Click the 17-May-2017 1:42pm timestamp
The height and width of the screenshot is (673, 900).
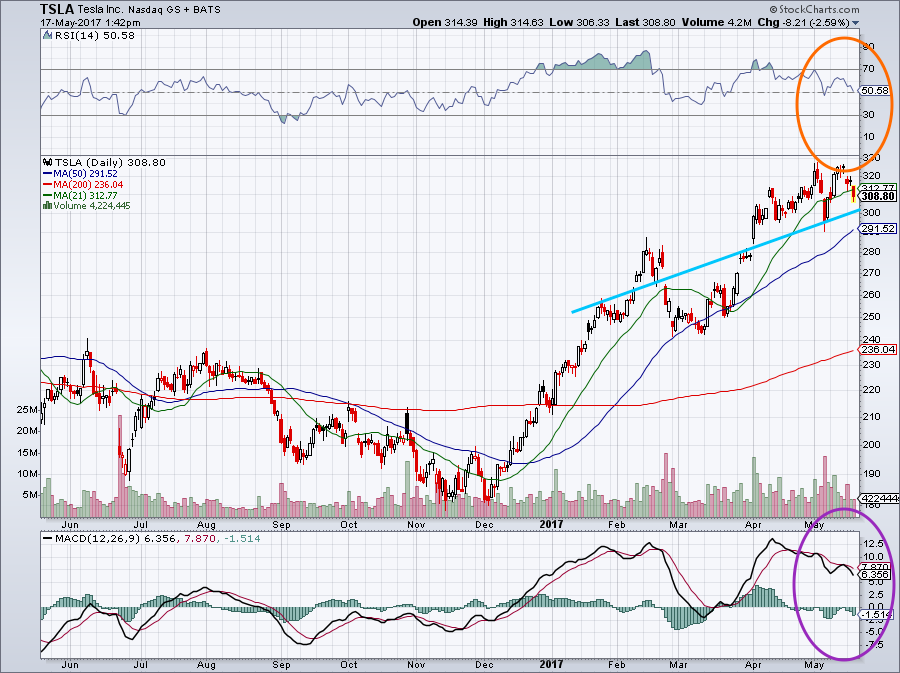click(90, 23)
